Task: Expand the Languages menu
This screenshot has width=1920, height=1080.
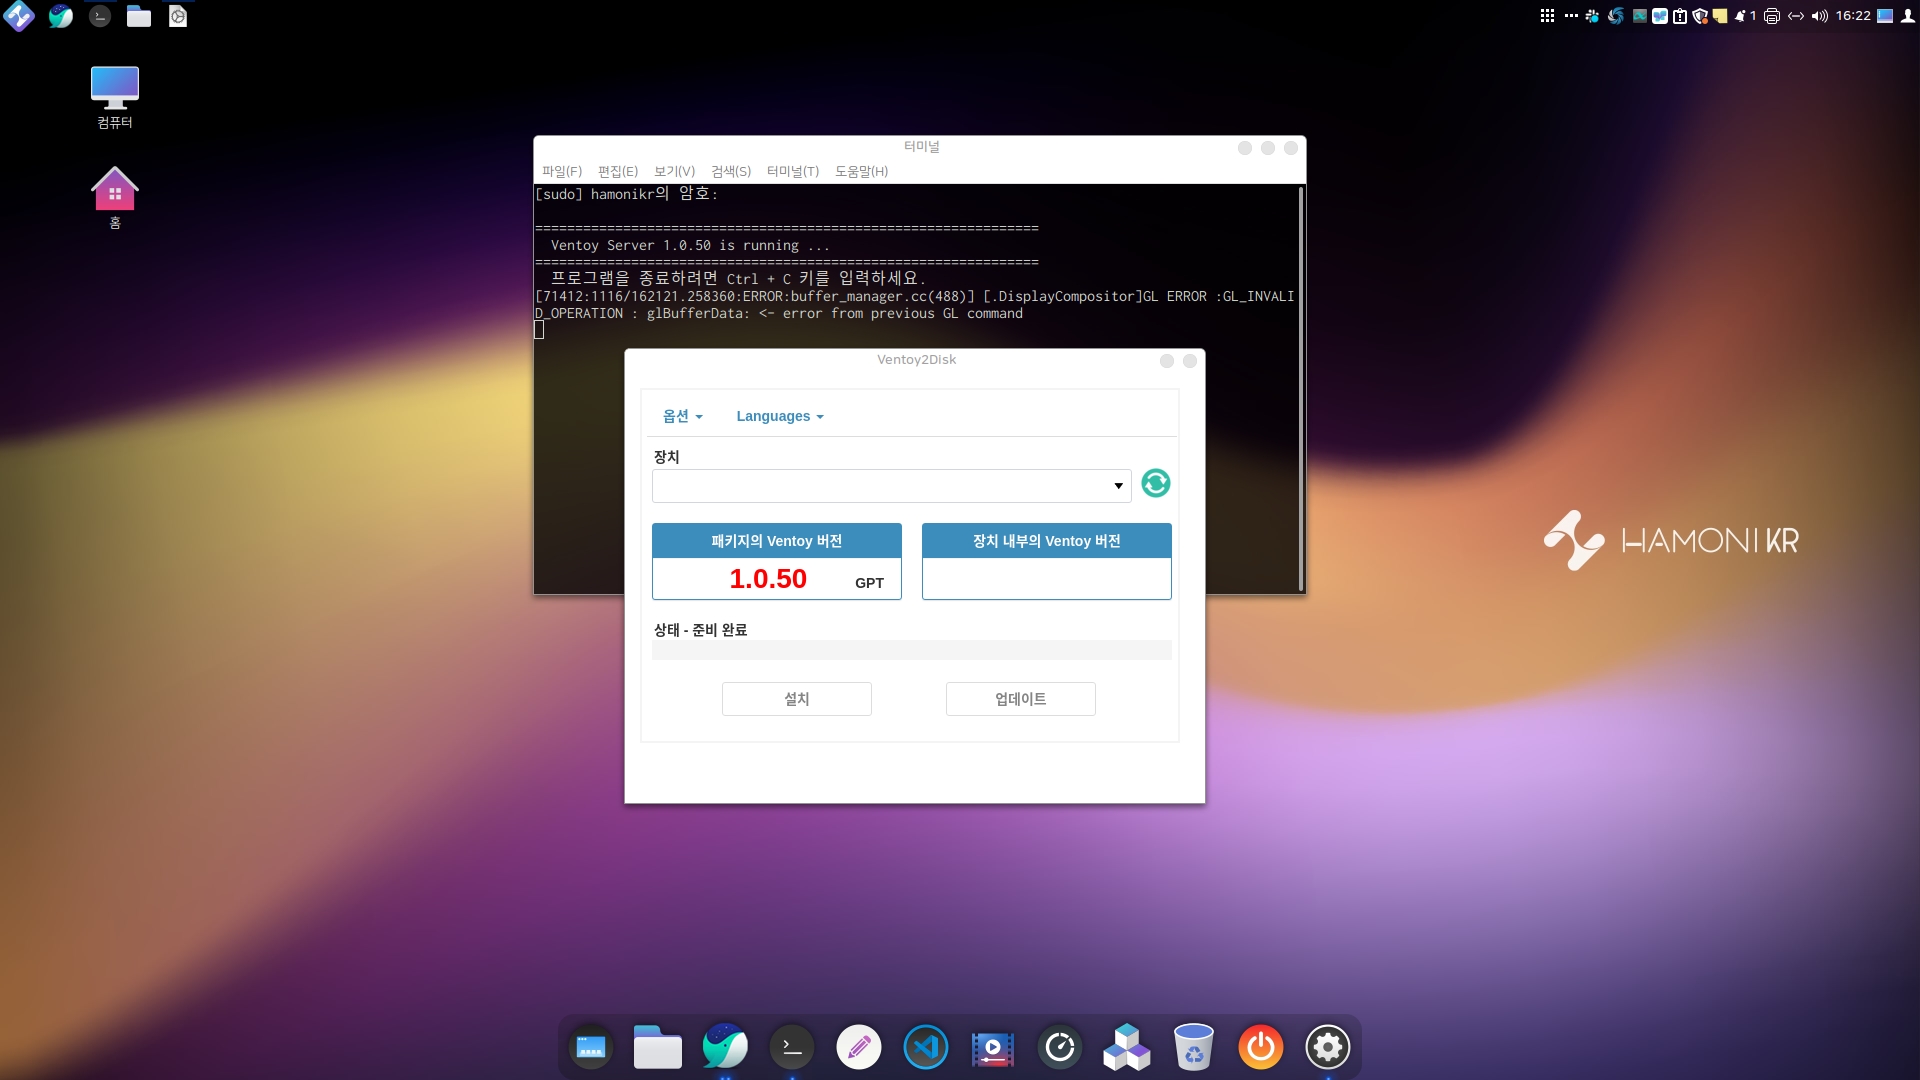Action: click(779, 416)
